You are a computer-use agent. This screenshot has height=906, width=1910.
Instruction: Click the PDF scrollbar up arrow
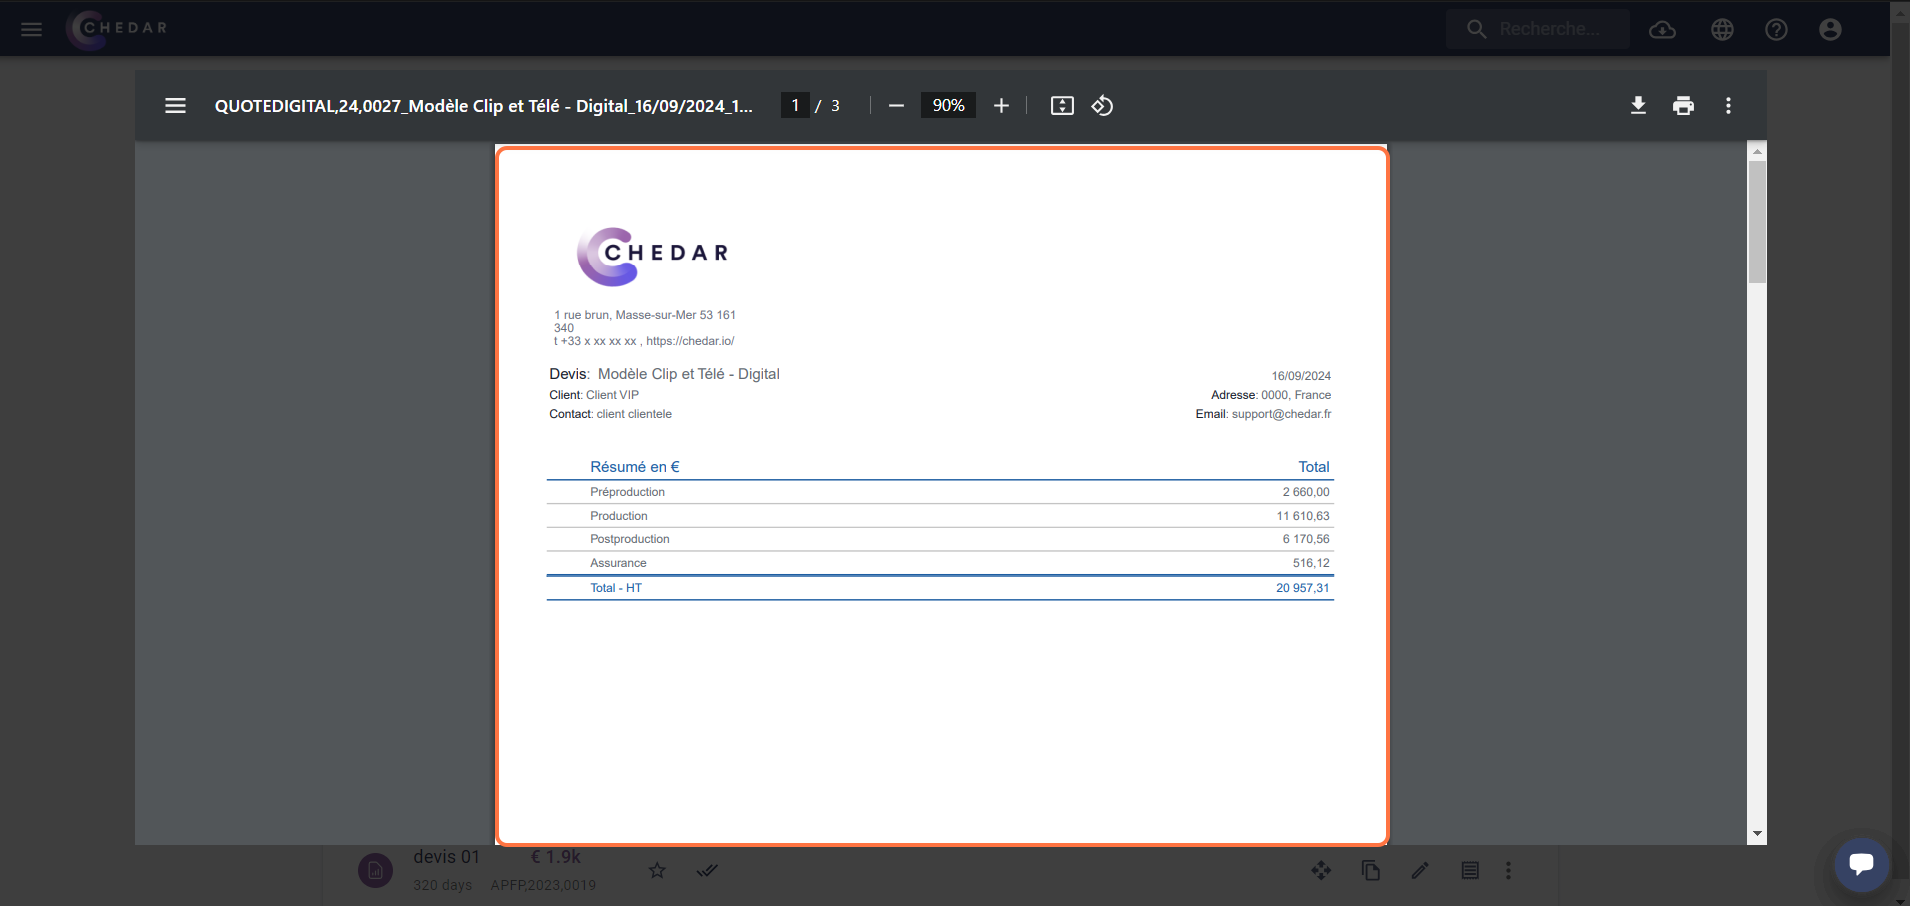[1757, 151]
